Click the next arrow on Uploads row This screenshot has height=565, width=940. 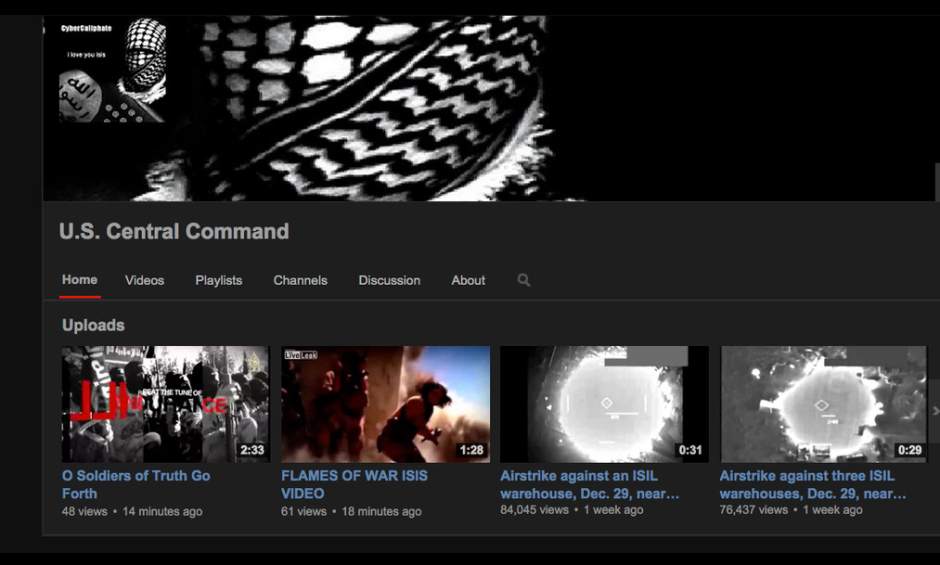(935, 410)
